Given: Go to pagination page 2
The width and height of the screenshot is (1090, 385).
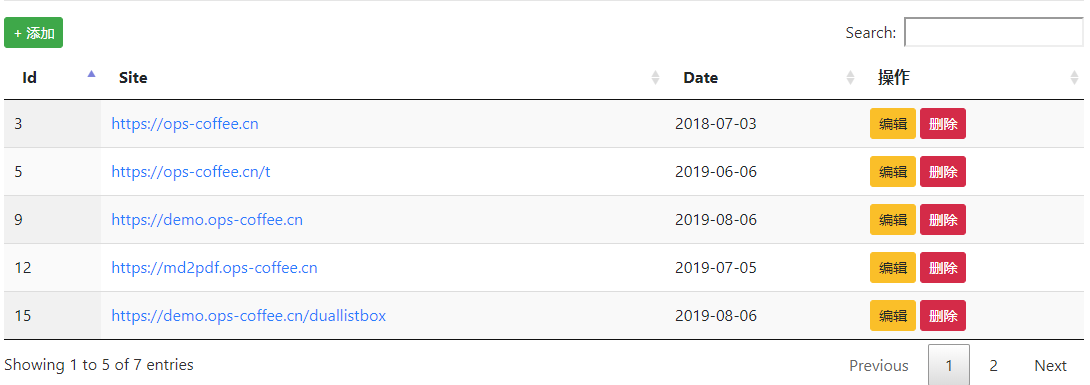Looking at the screenshot, I should coord(993,366).
